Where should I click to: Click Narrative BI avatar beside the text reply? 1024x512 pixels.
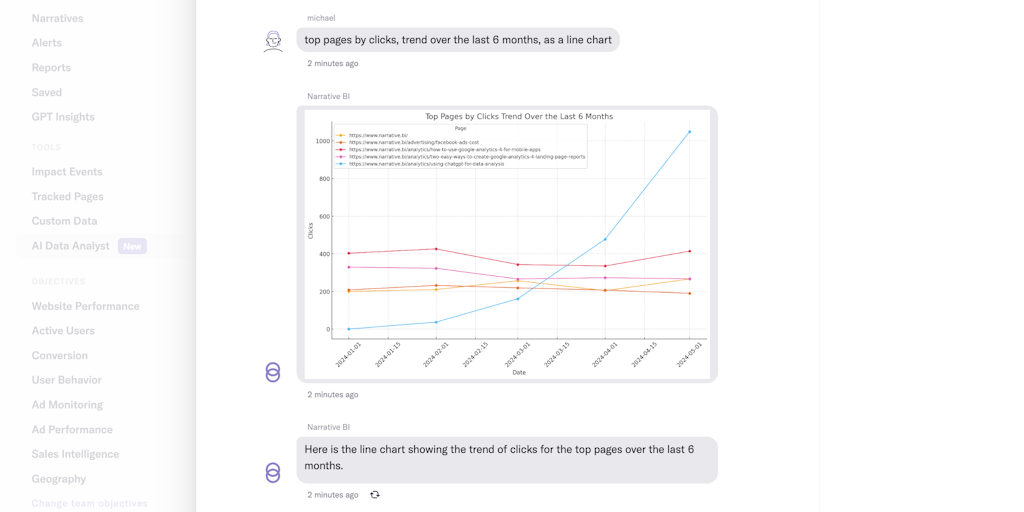click(x=273, y=472)
